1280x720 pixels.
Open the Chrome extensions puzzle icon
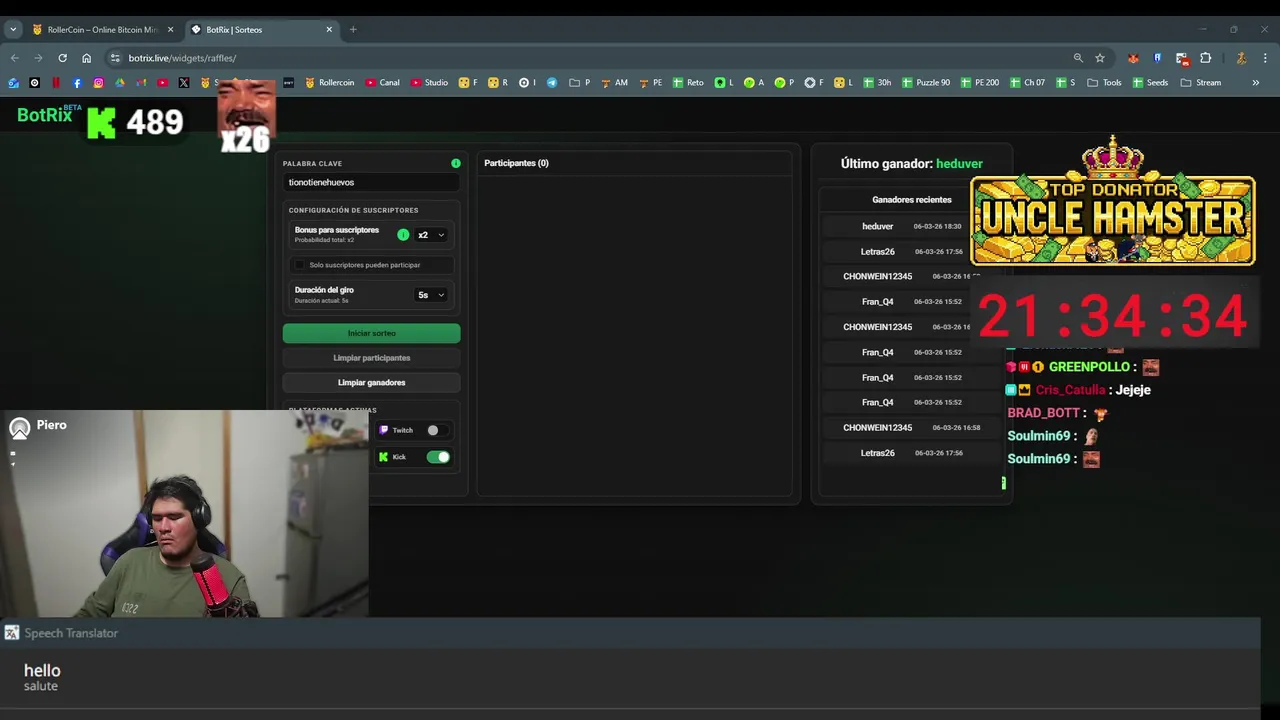1205,58
